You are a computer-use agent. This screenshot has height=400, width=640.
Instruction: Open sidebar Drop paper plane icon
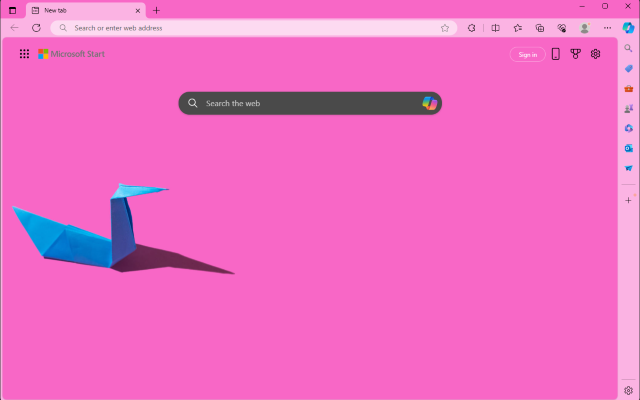point(629,168)
